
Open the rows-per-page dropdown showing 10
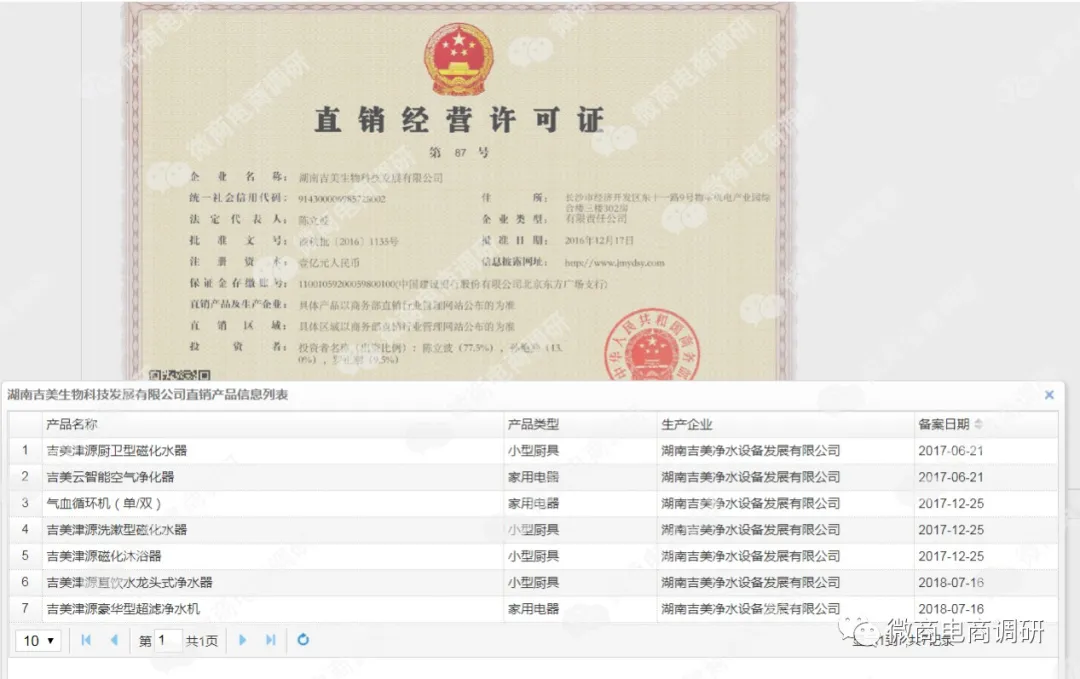click(39, 640)
